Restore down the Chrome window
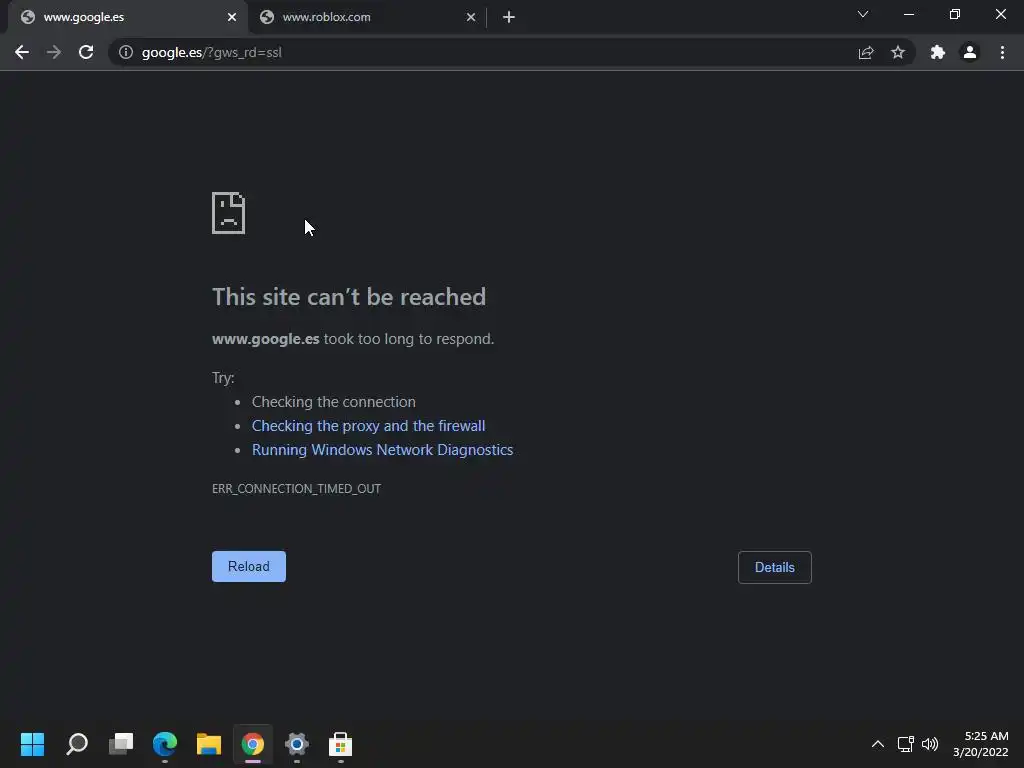 (955, 14)
